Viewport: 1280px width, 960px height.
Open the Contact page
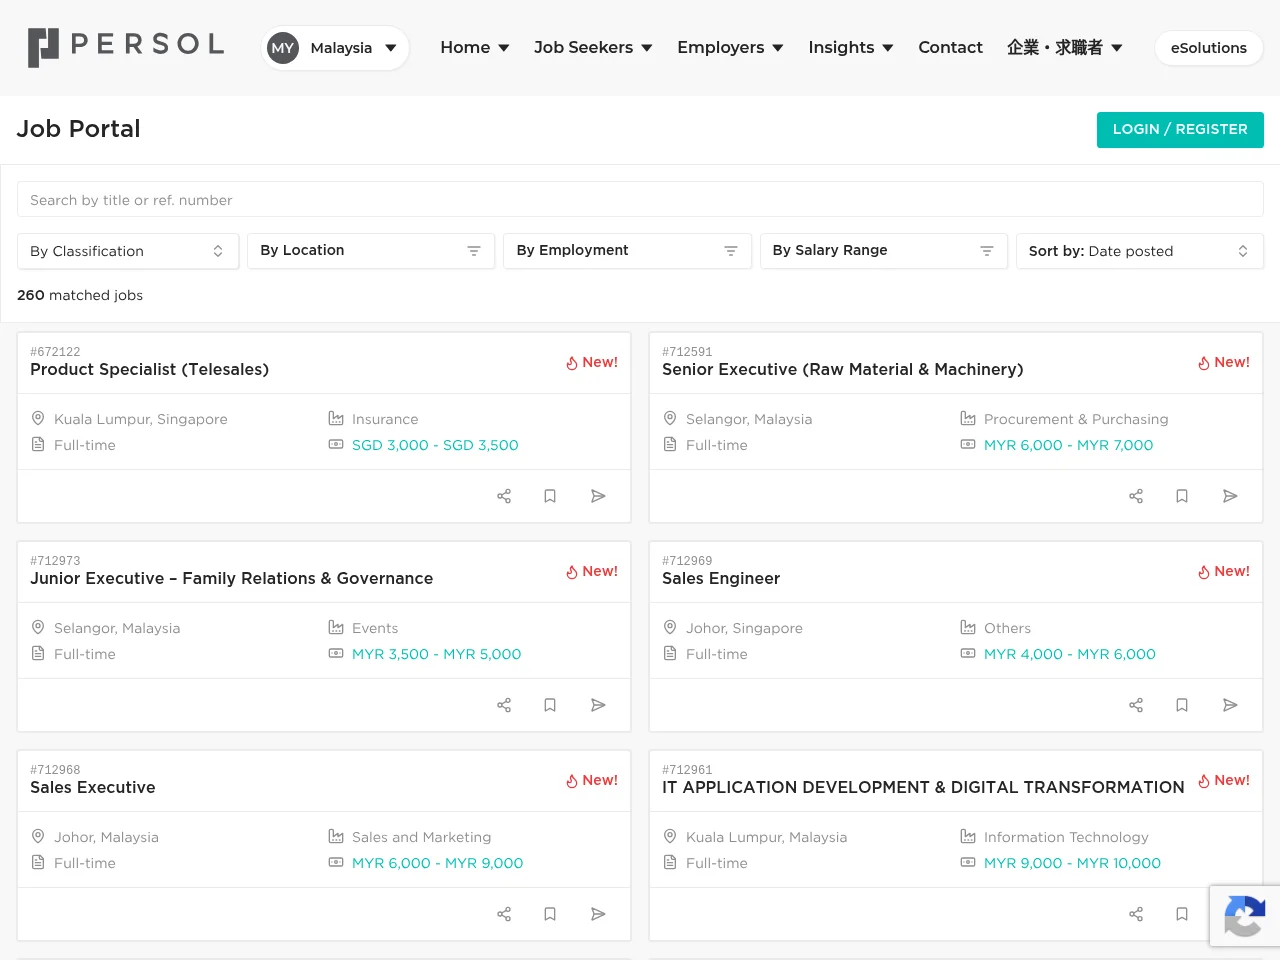coord(950,47)
